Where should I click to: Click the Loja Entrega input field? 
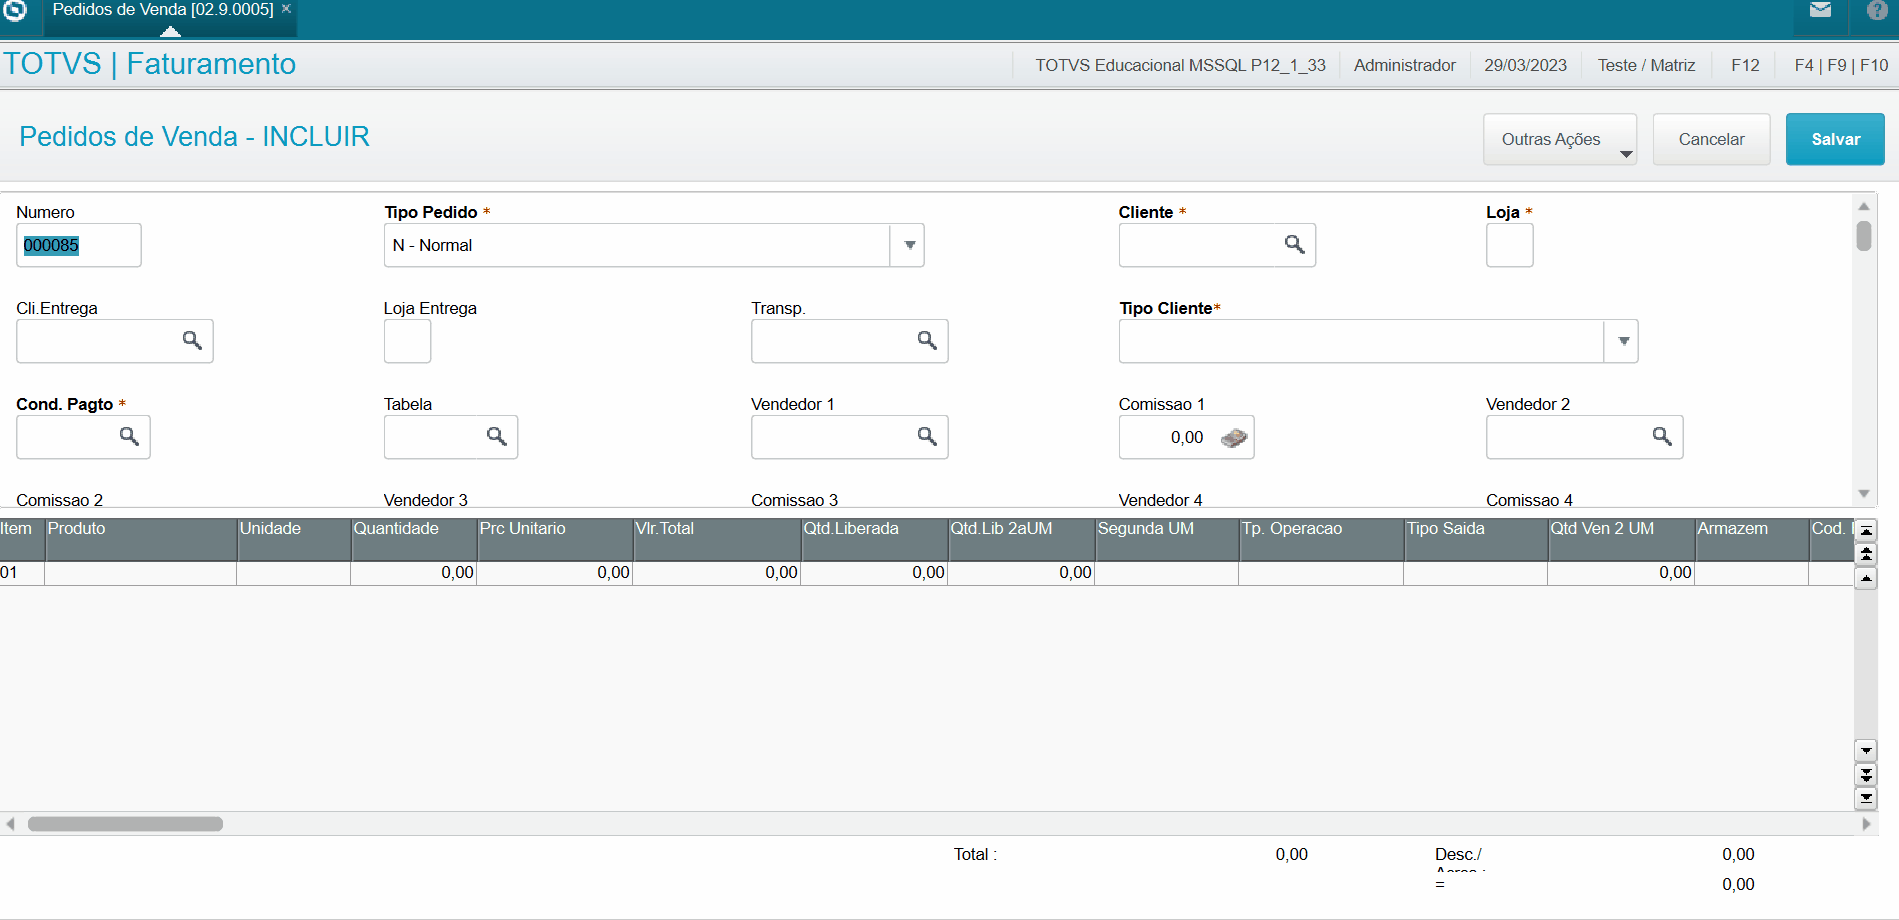pos(407,341)
